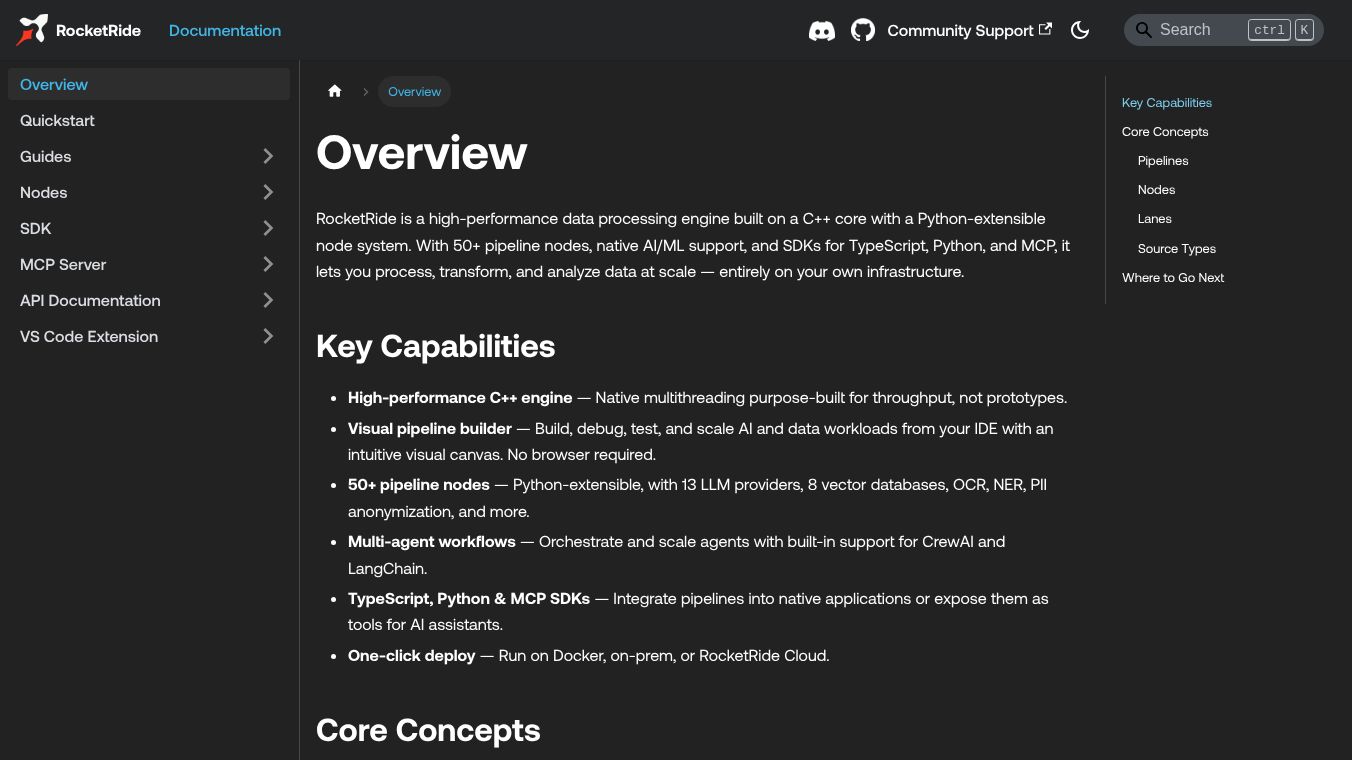
Task: Expand API Documentation in sidebar
Action: click(268, 300)
